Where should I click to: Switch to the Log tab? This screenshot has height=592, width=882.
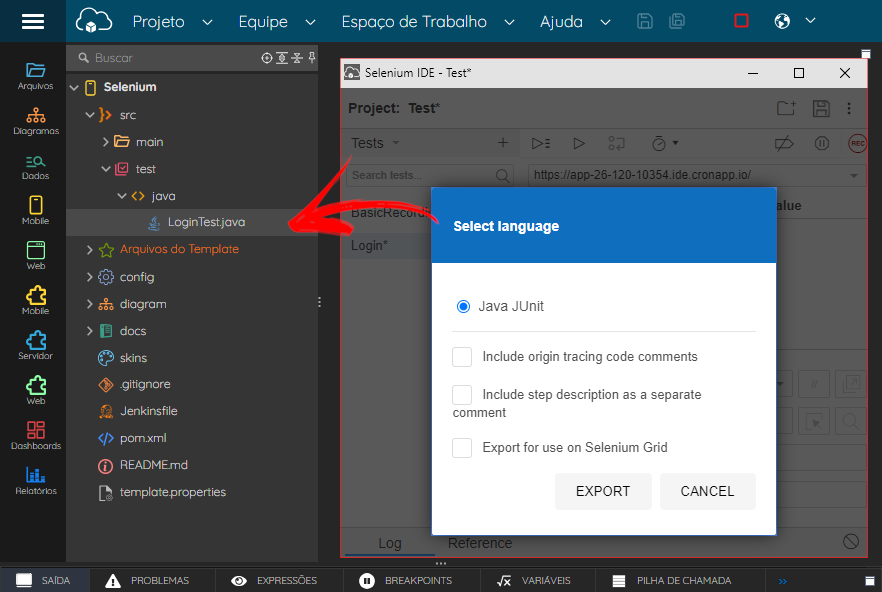pyautogui.click(x=389, y=543)
